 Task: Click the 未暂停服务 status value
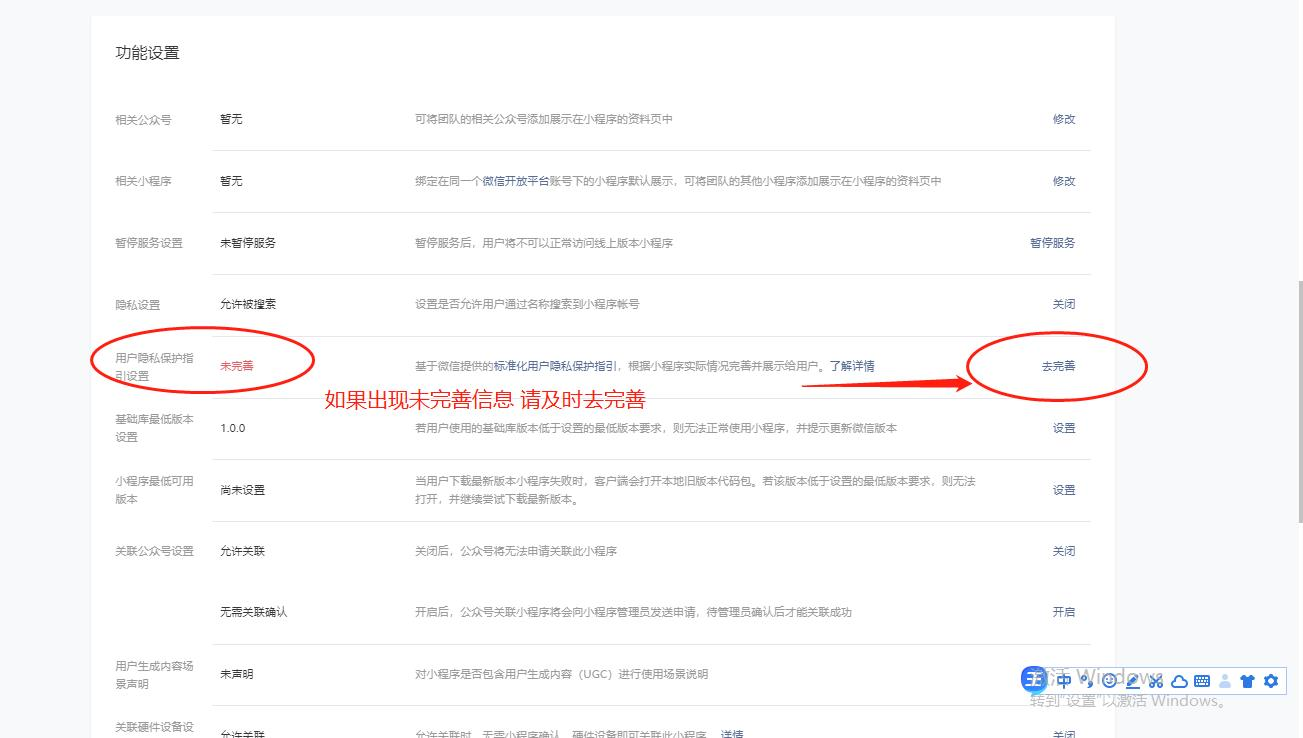[x=248, y=243]
